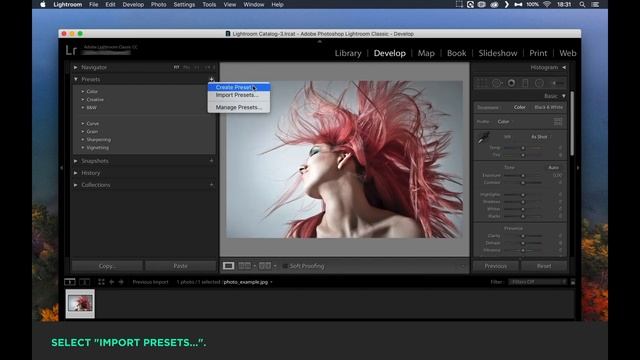Expand the Collections panel
Image resolution: width=640 pixels, height=360 pixels.
pyautogui.click(x=76, y=185)
